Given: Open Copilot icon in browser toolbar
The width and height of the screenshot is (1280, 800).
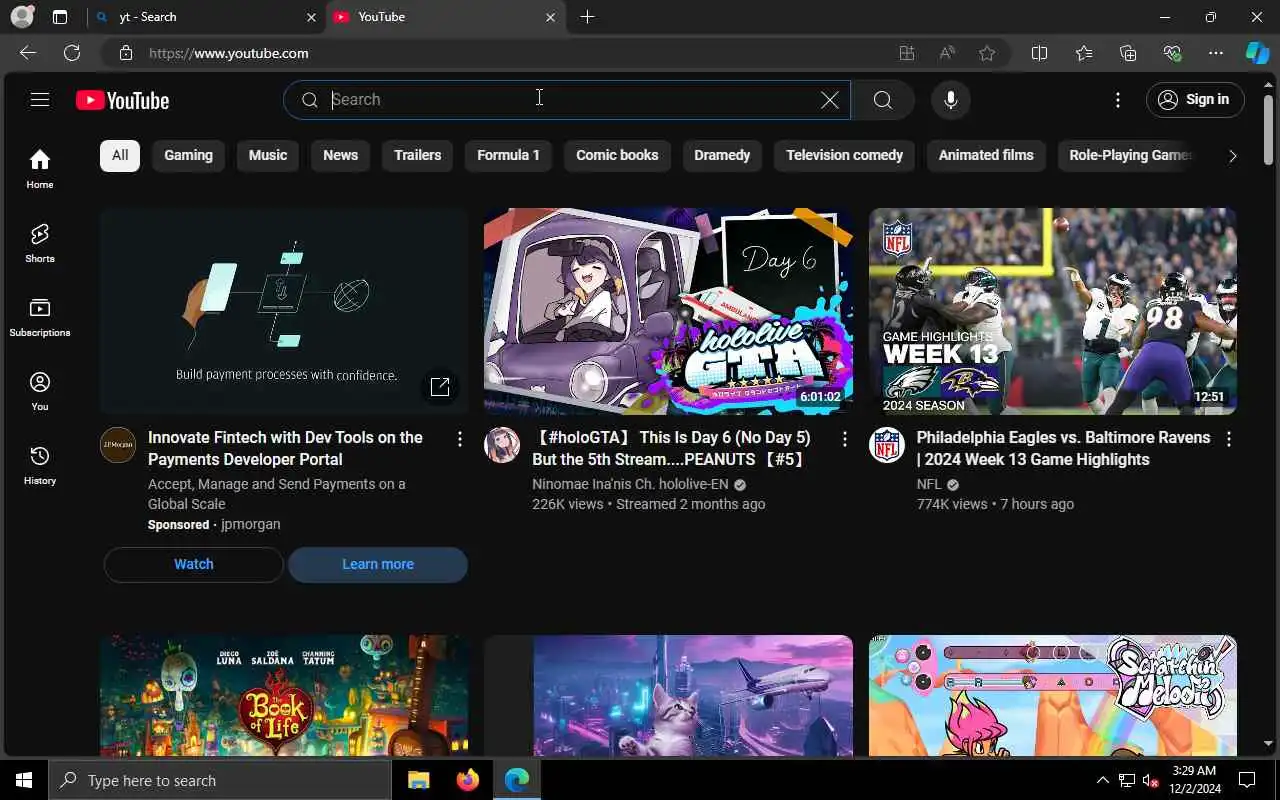Looking at the screenshot, I should pyautogui.click(x=1257, y=53).
